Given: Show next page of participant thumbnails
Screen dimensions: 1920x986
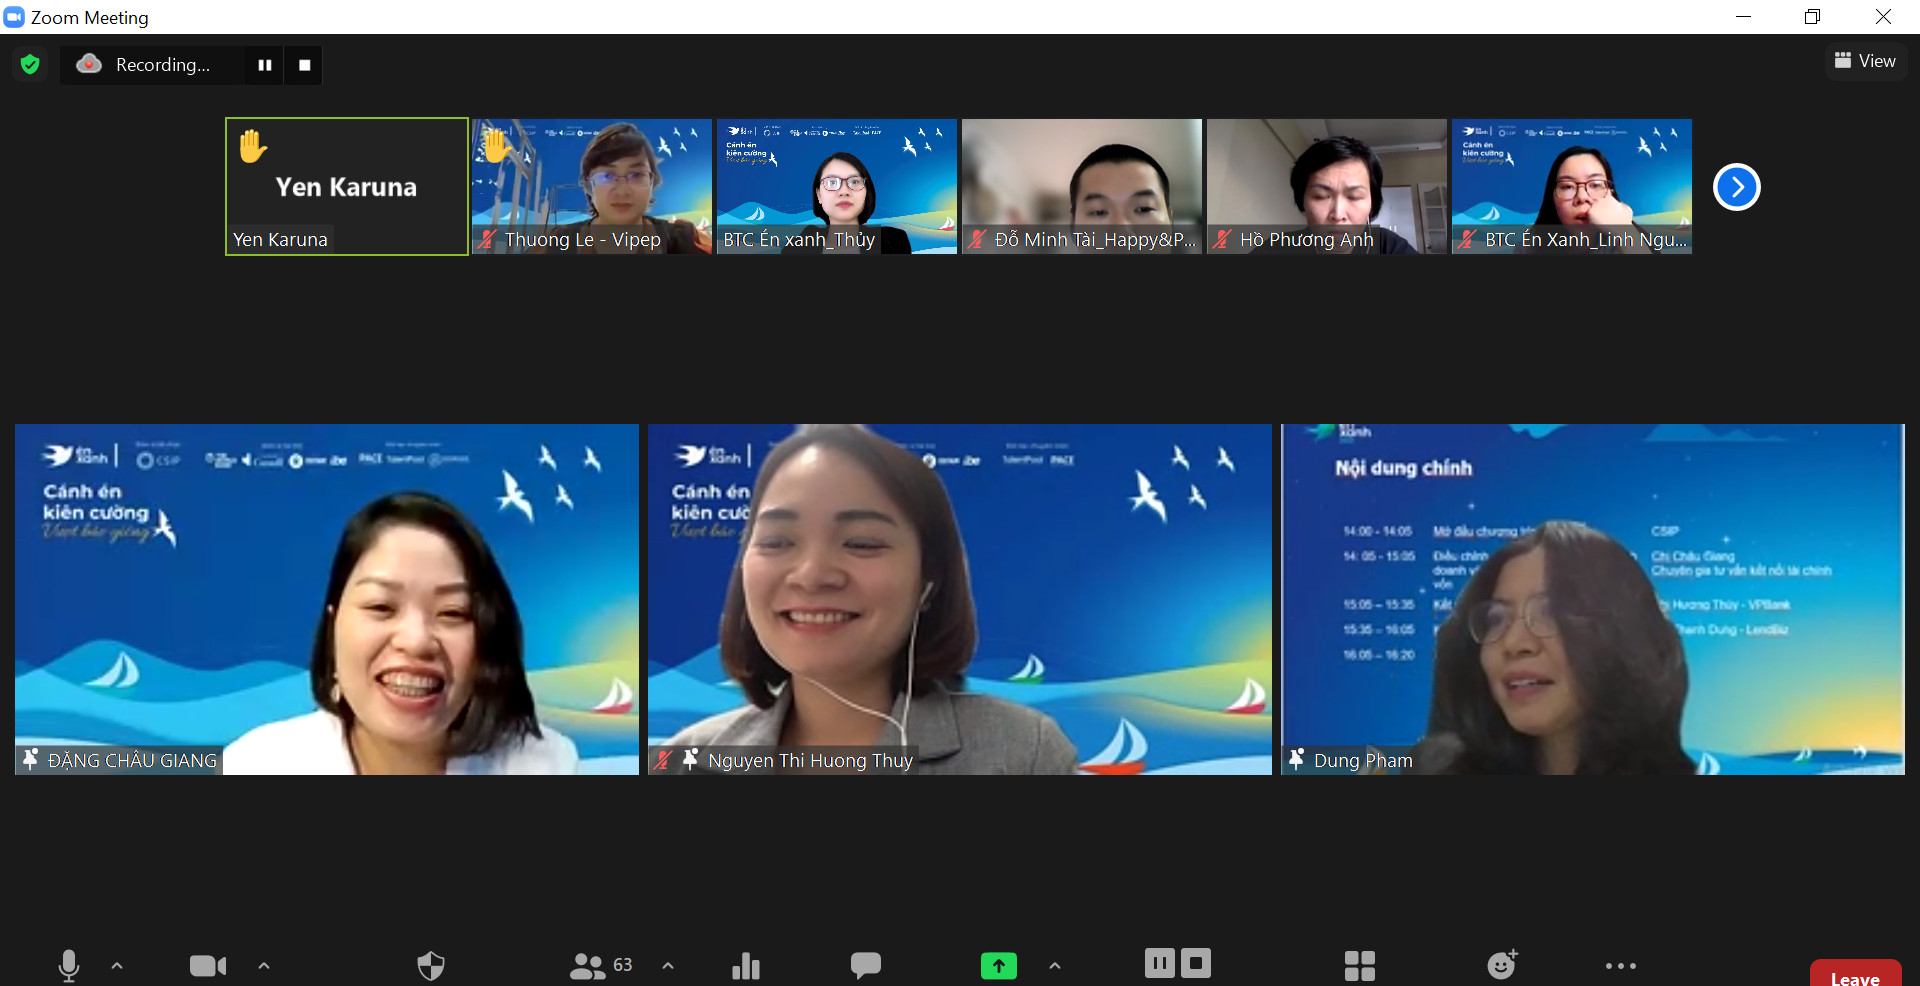Looking at the screenshot, I should point(1737,187).
